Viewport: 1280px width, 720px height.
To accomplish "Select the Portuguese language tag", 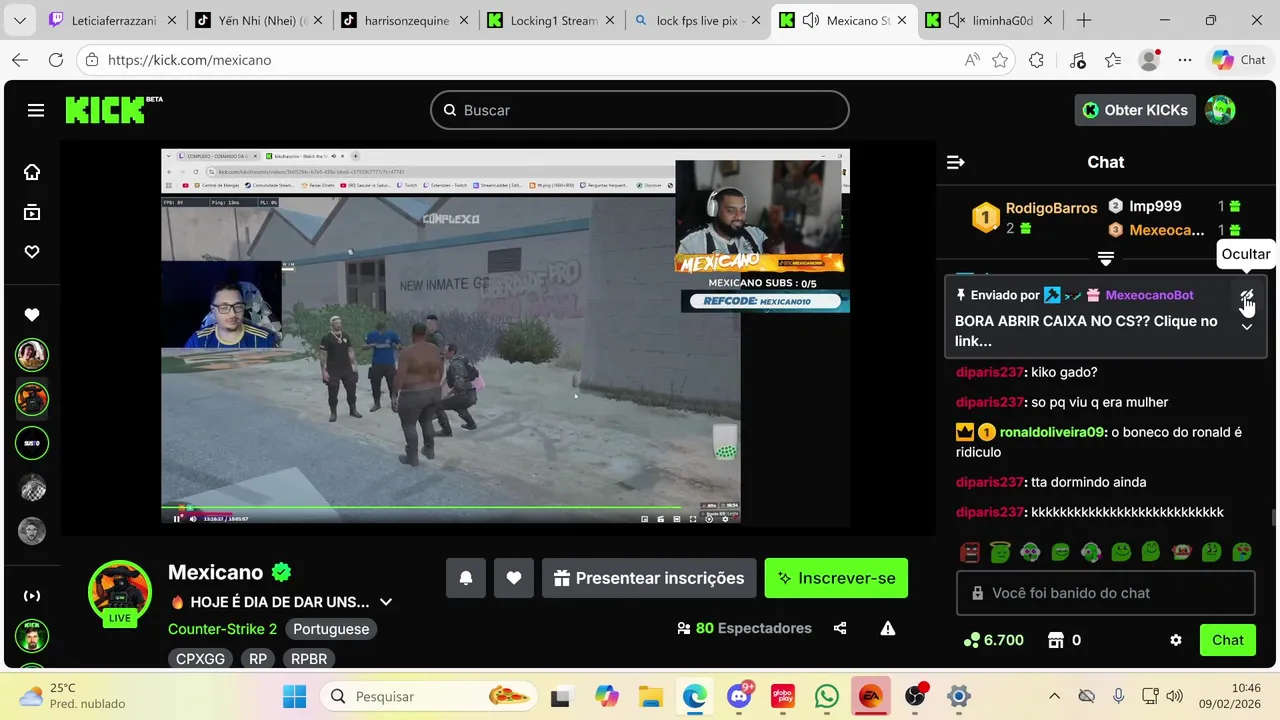I will click(x=331, y=629).
